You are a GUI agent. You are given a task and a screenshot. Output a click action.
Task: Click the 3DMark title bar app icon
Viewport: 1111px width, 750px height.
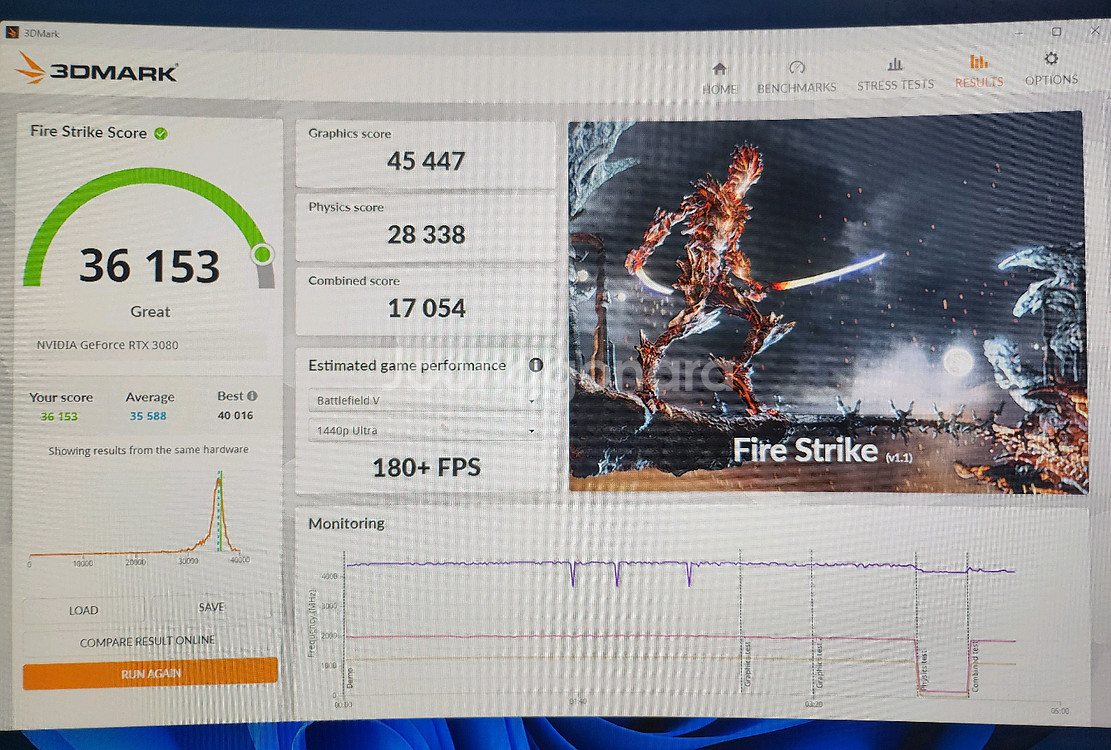click(12, 33)
